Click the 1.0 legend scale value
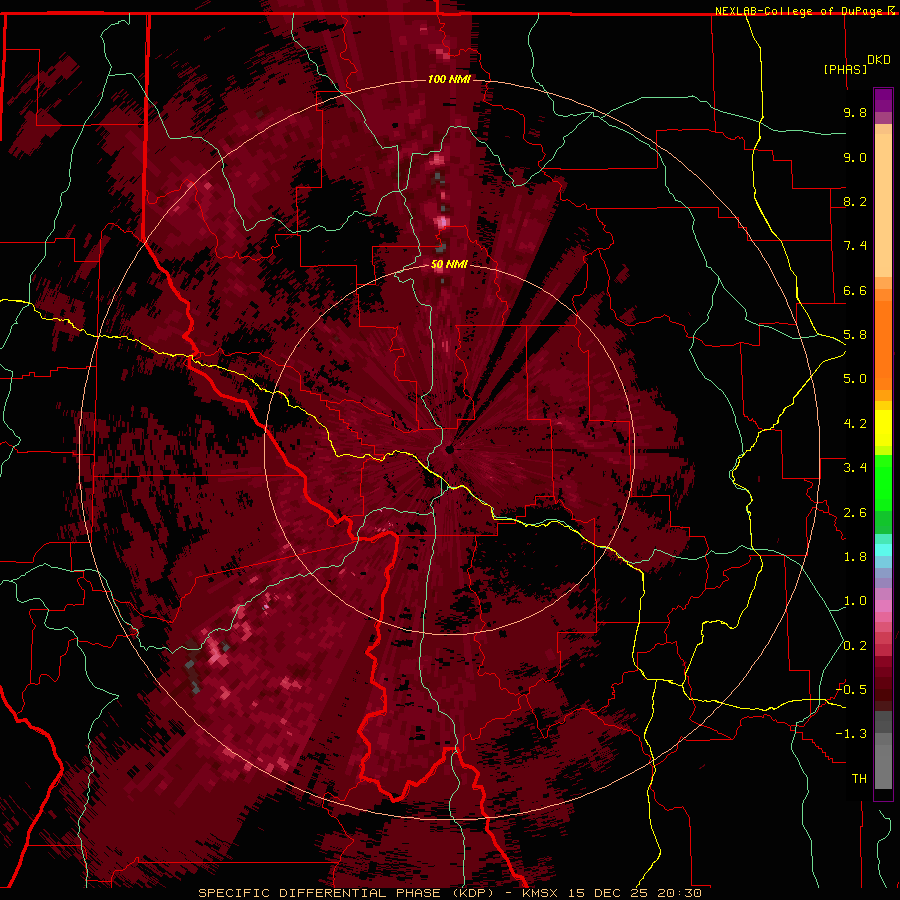 tap(855, 601)
